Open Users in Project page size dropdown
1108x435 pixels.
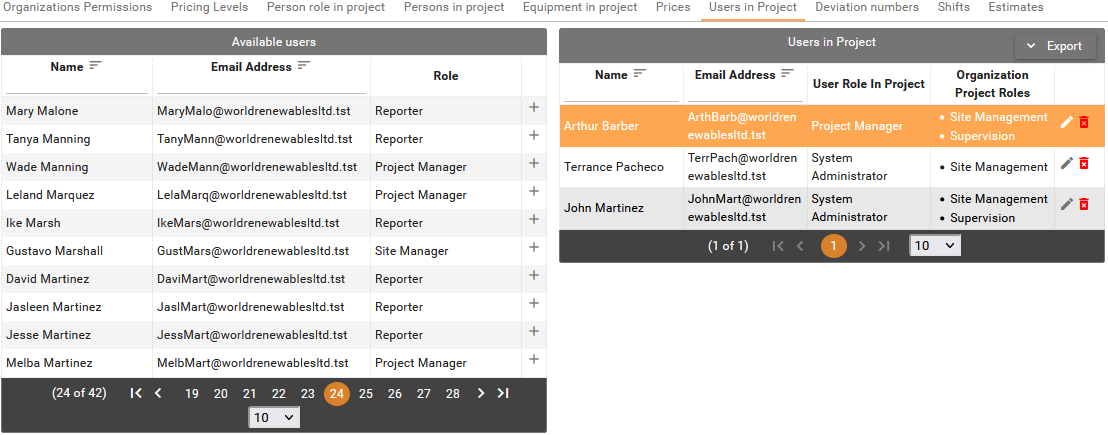pyautogui.click(x=934, y=245)
